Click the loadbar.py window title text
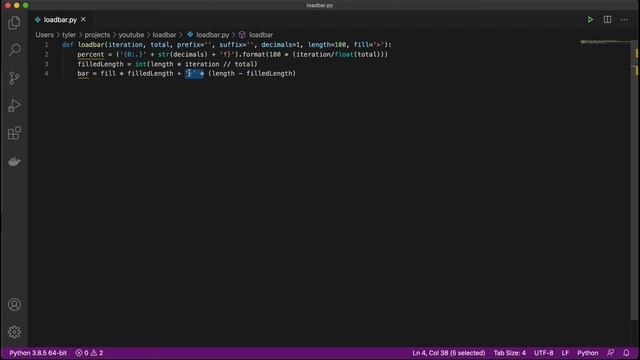 (320, 5)
